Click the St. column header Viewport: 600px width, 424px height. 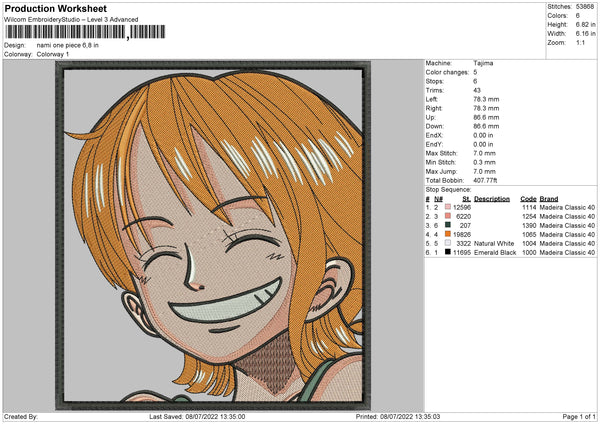tap(466, 198)
